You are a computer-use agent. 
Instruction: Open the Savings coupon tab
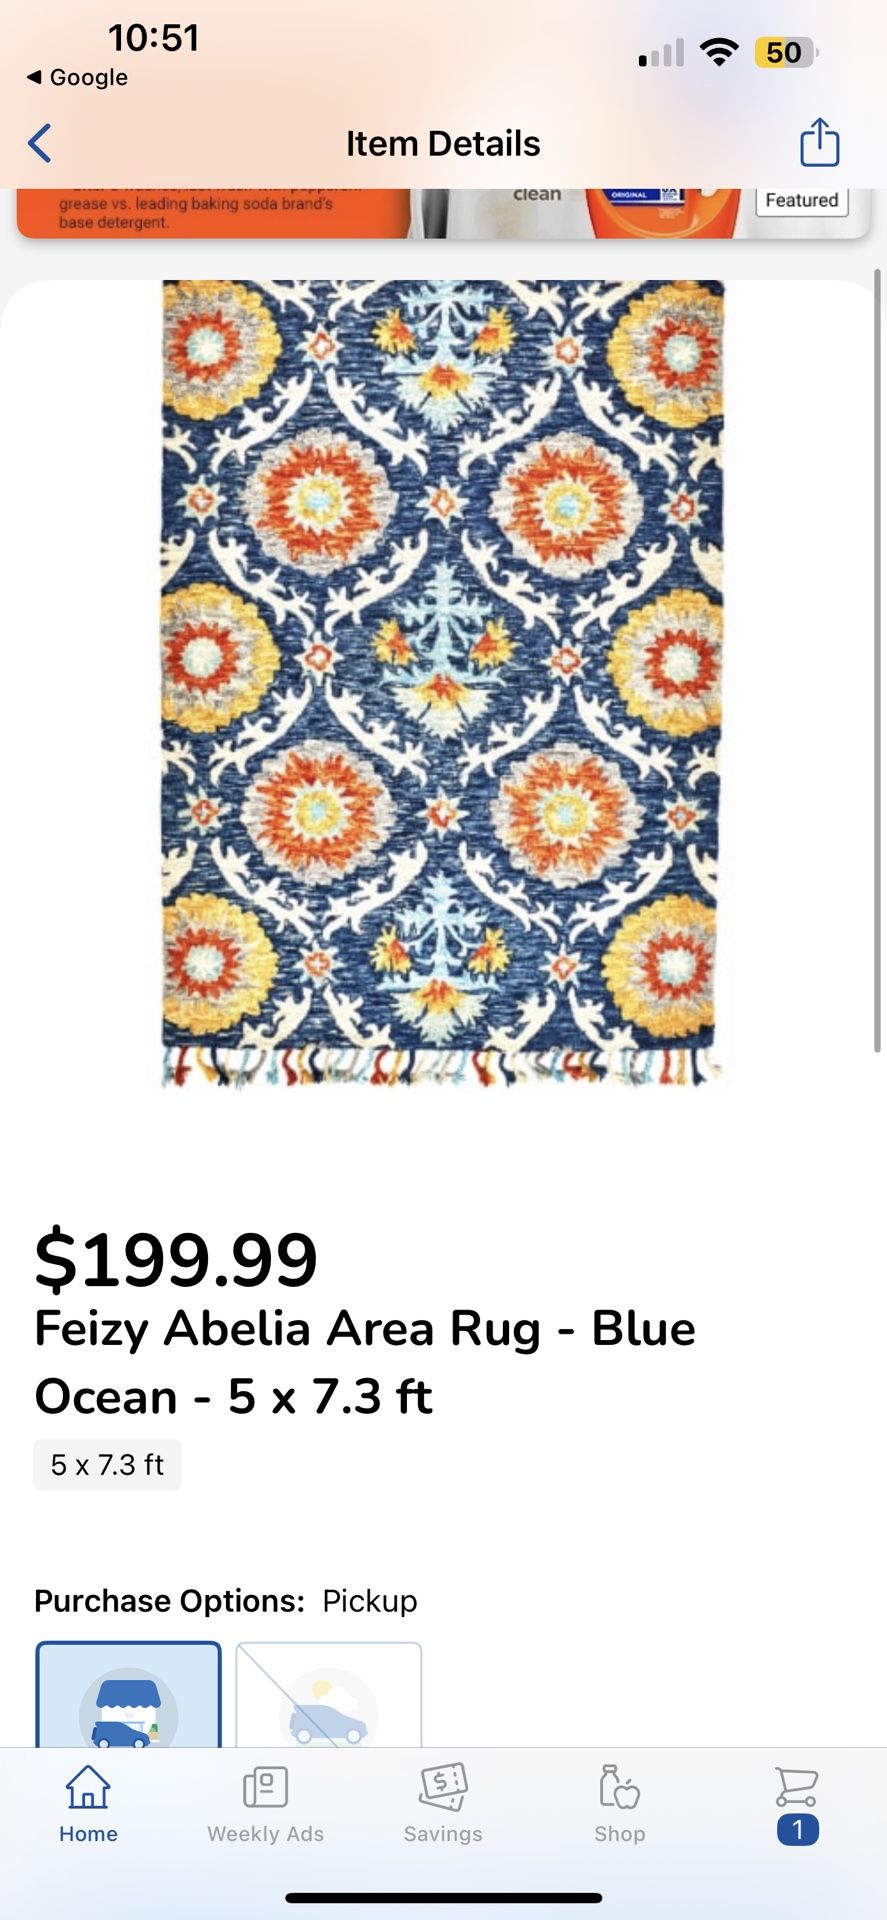tap(443, 1805)
